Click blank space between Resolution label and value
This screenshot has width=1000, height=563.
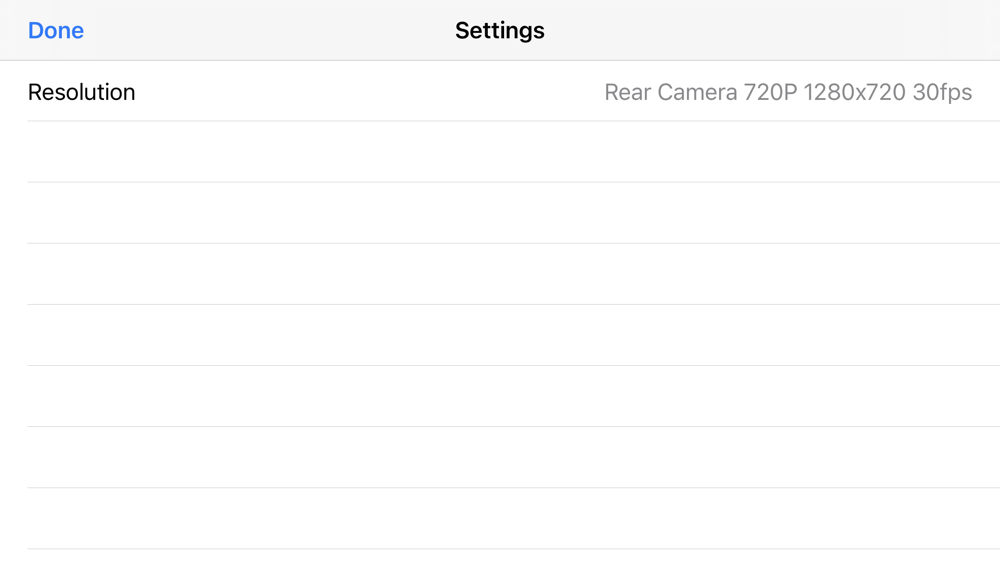[x=370, y=92]
